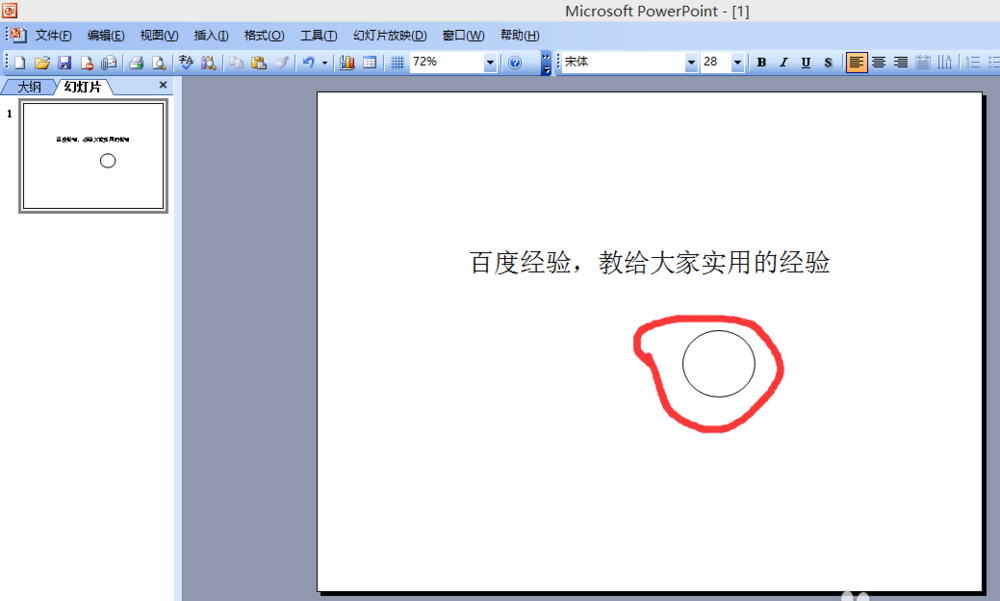This screenshot has height=601, width=1000.
Task: Open the Research icon with books and magnifier
Action: (208, 63)
